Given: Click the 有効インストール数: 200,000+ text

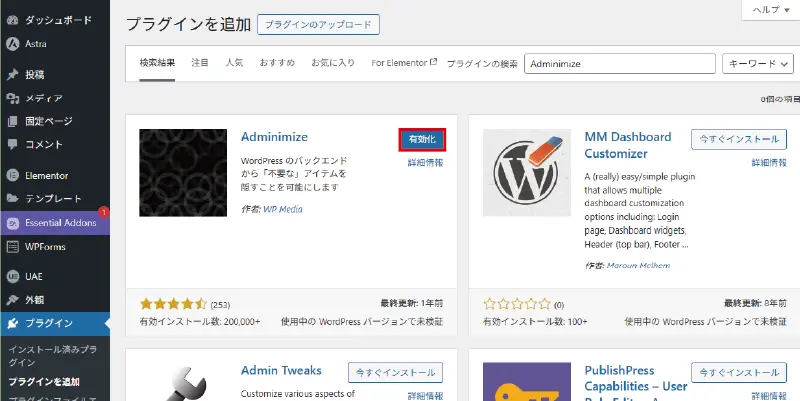Looking at the screenshot, I should (x=200, y=322).
